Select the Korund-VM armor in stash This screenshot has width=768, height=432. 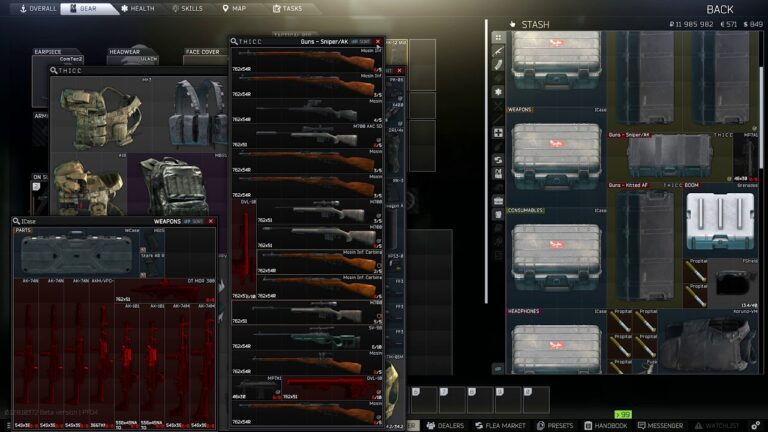708,341
